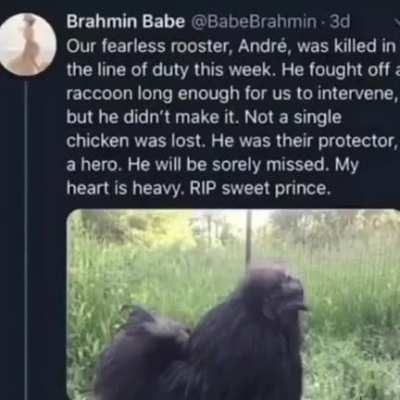View the attached rooster photo

(233, 304)
